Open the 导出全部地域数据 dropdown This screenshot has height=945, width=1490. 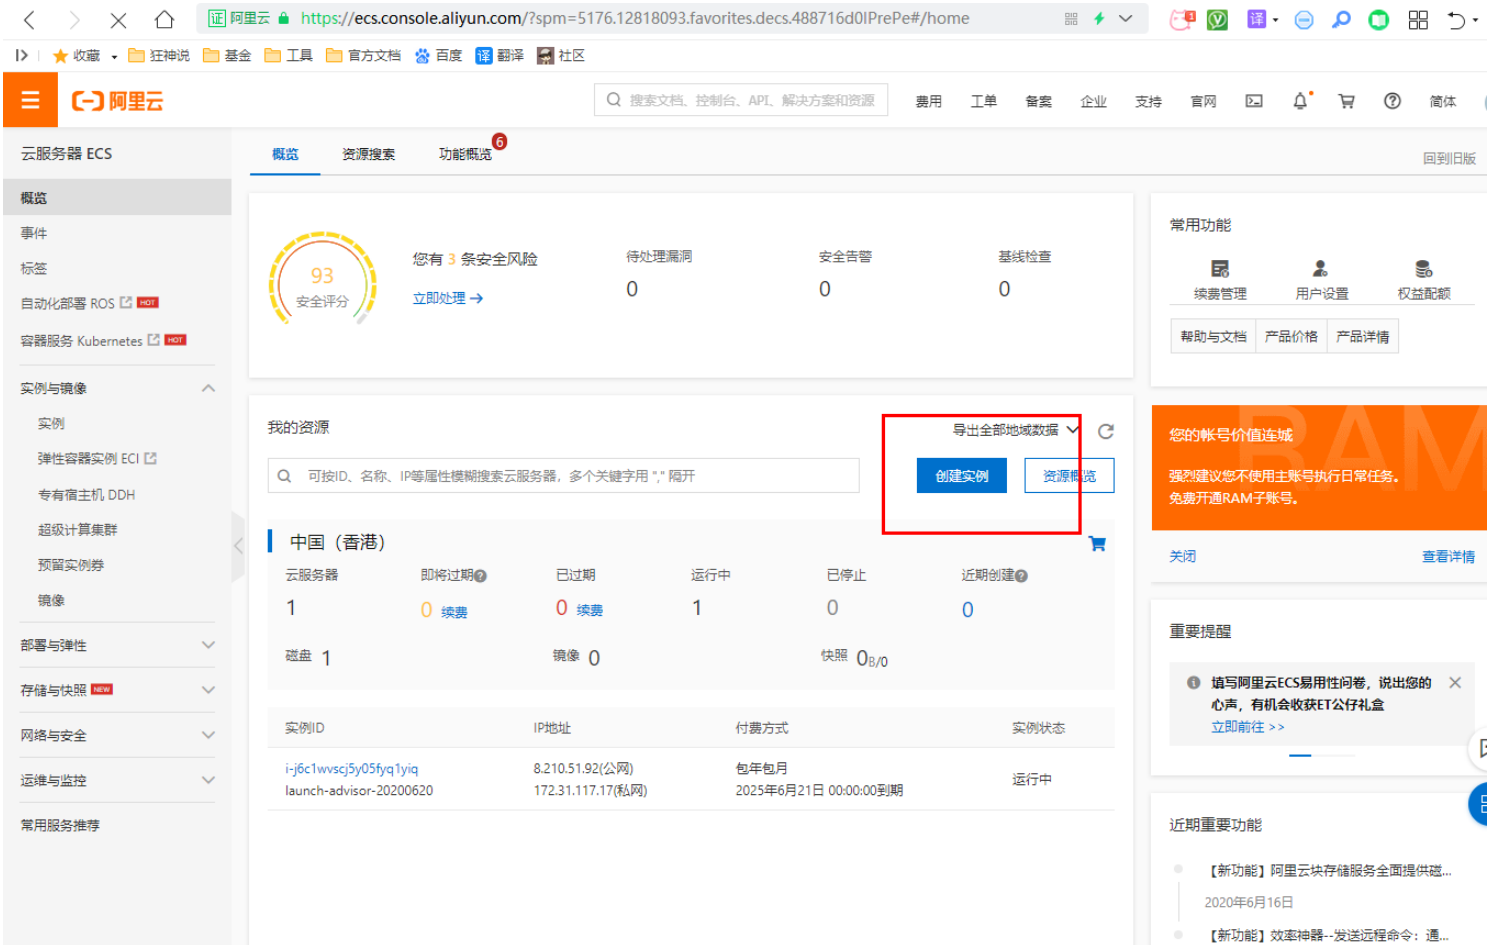[x=1015, y=430]
